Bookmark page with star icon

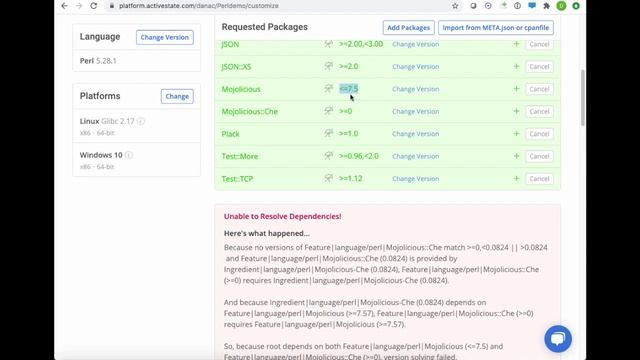point(455,6)
